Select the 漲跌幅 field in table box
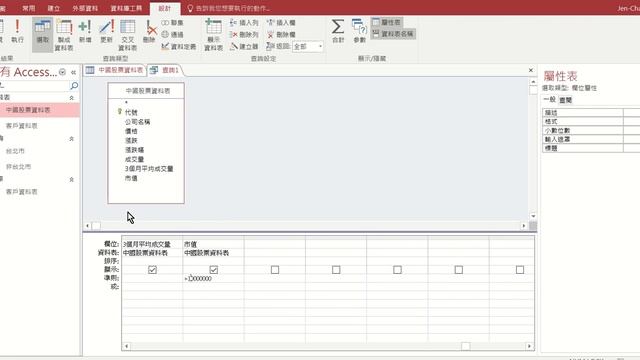The height and width of the screenshot is (360, 640). click(134, 150)
